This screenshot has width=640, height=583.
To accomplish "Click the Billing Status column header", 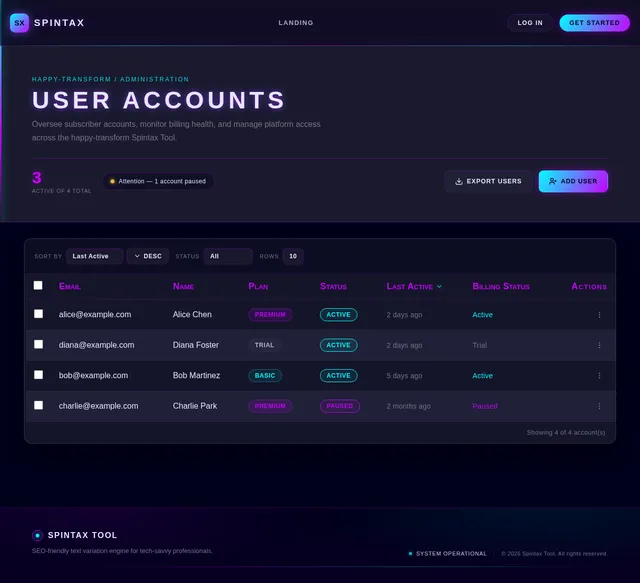I will click(x=501, y=287).
